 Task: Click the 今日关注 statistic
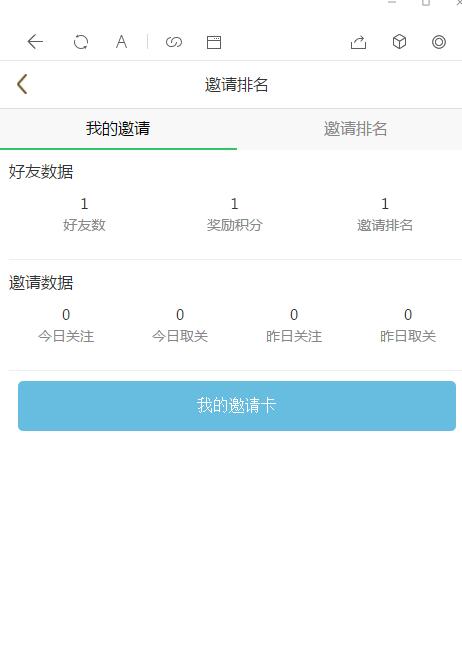tap(66, 326)
